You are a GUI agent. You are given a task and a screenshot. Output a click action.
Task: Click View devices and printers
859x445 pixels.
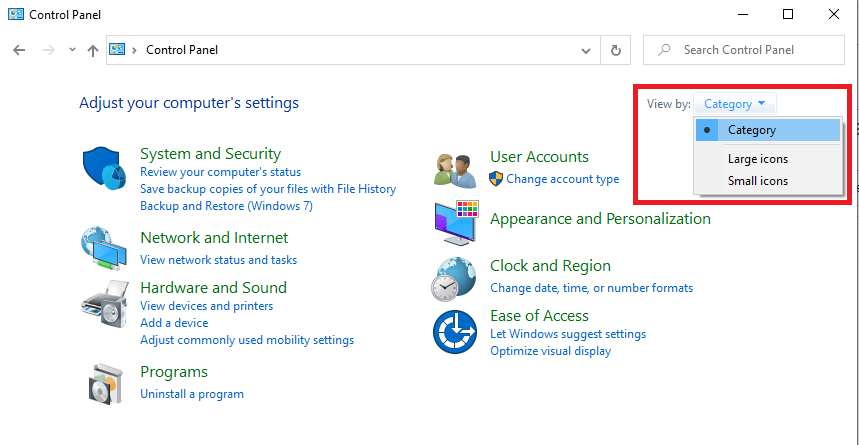(x=207, y=306)
